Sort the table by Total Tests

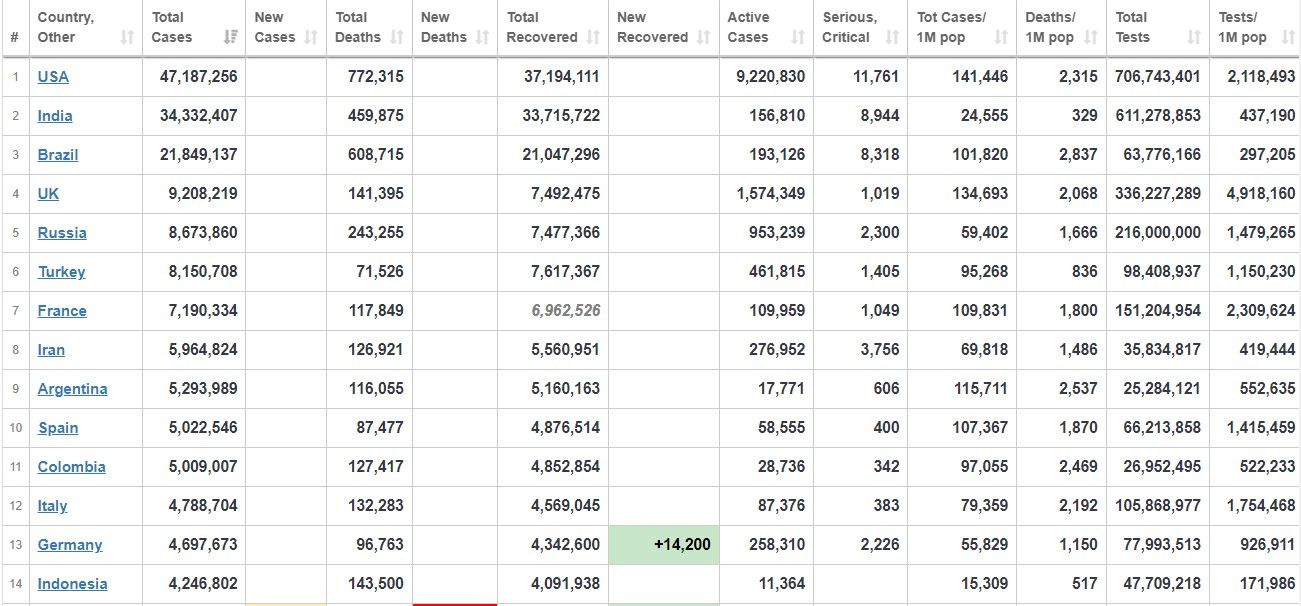tap(1194, 37)
